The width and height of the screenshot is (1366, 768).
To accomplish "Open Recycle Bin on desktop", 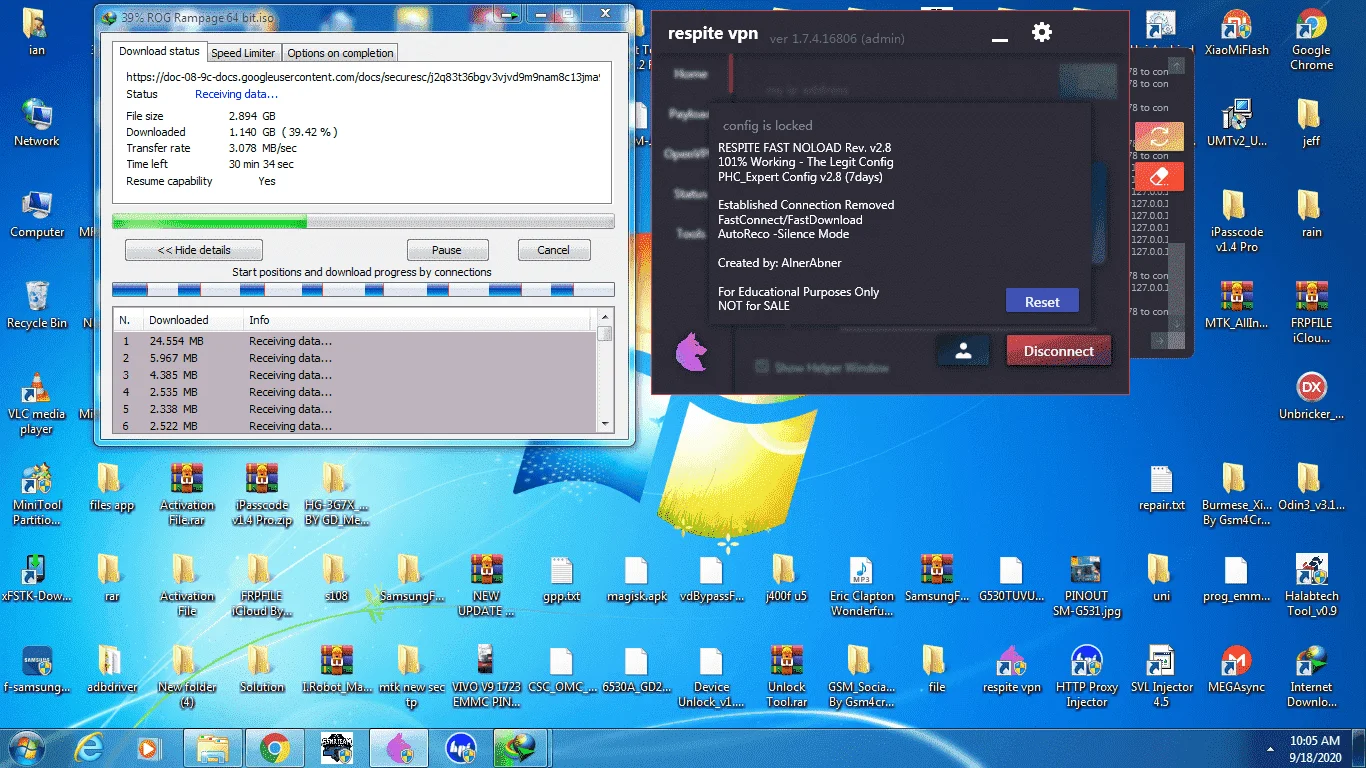I will coord(37,305).
